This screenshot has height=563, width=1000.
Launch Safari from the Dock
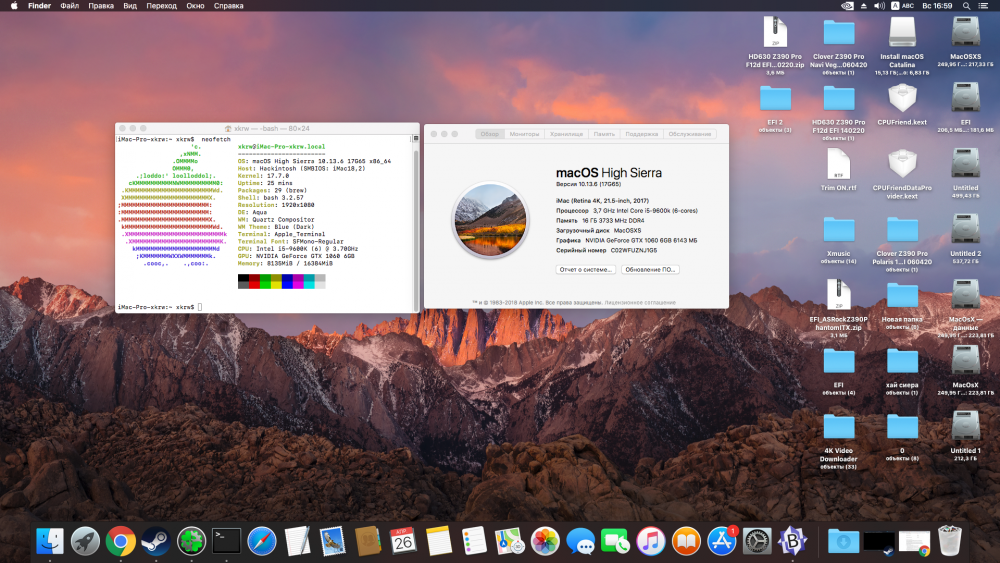point(262,541)
